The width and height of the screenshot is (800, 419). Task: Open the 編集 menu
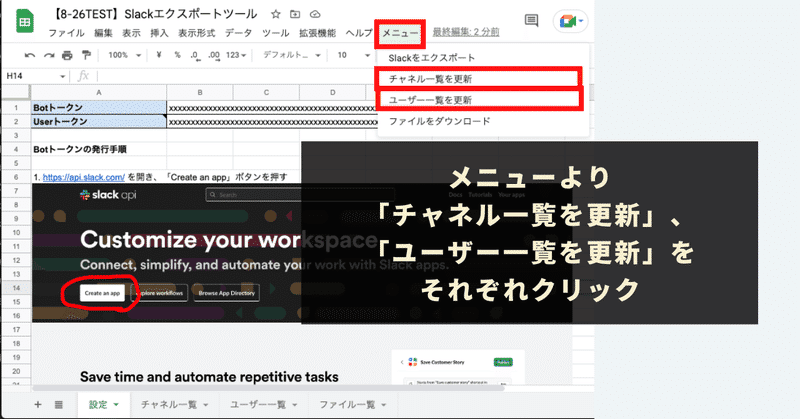(x=103, y=33)
